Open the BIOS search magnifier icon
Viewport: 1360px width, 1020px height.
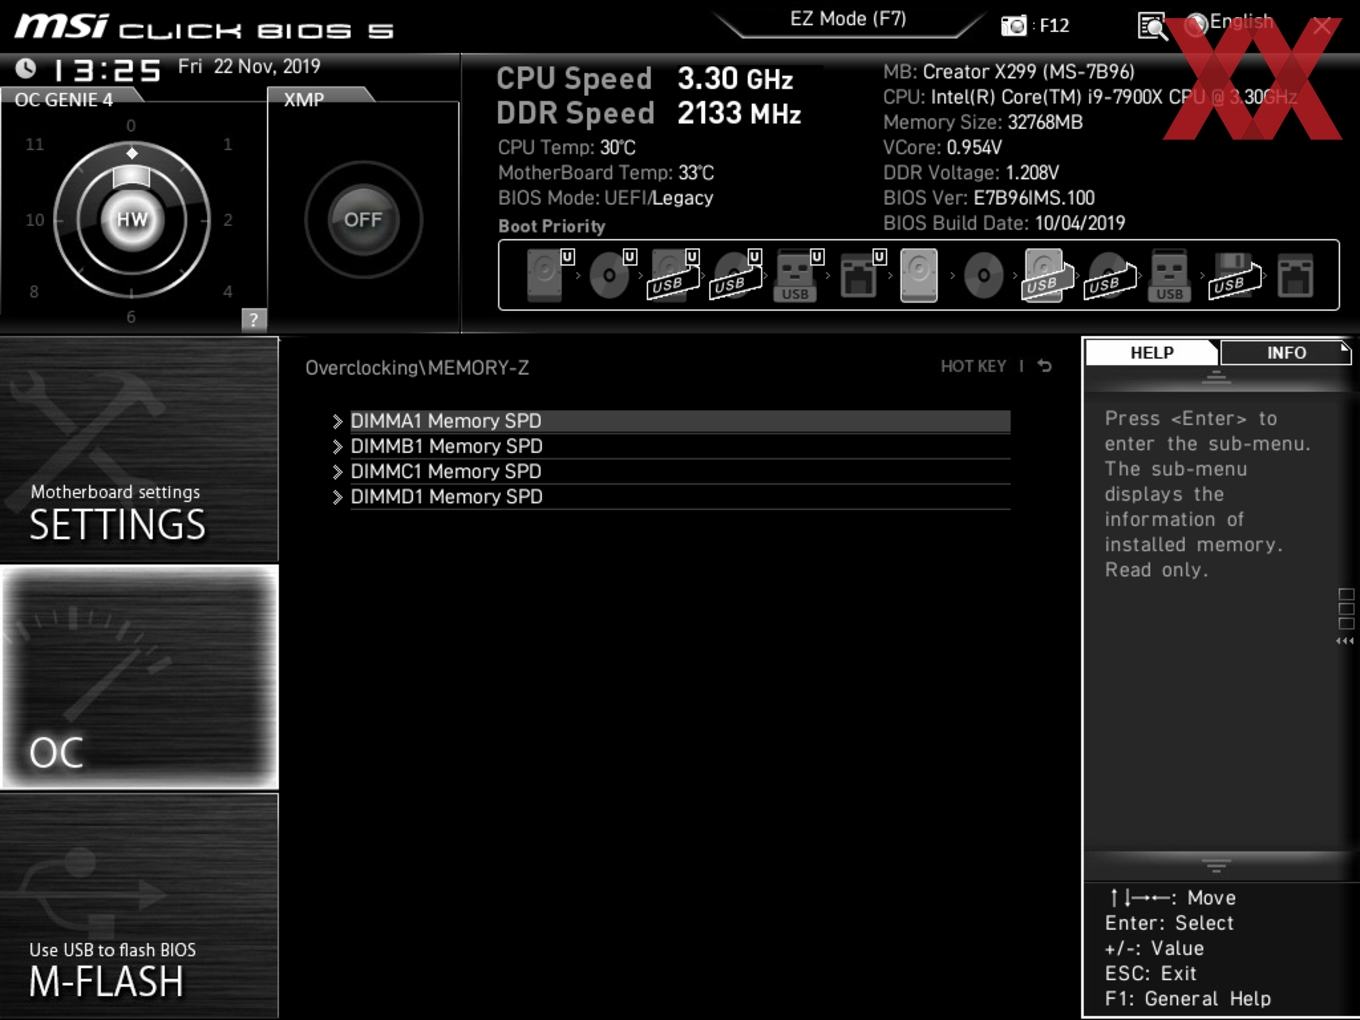click(1153, 26)
